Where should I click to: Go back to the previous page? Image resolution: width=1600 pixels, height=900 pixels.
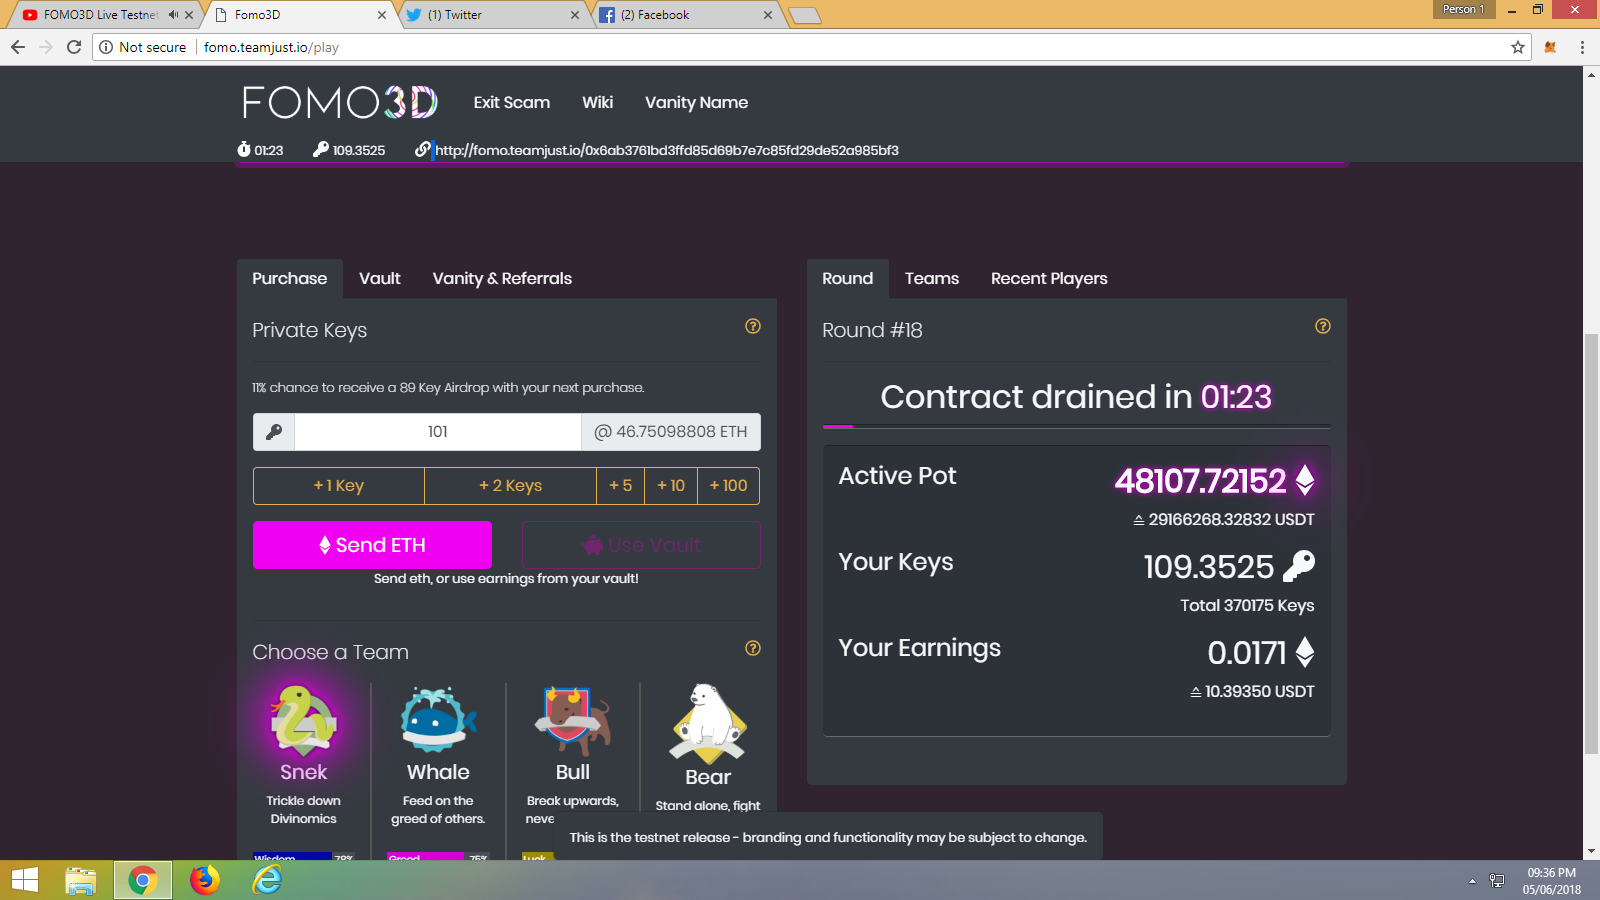point(18,47)
